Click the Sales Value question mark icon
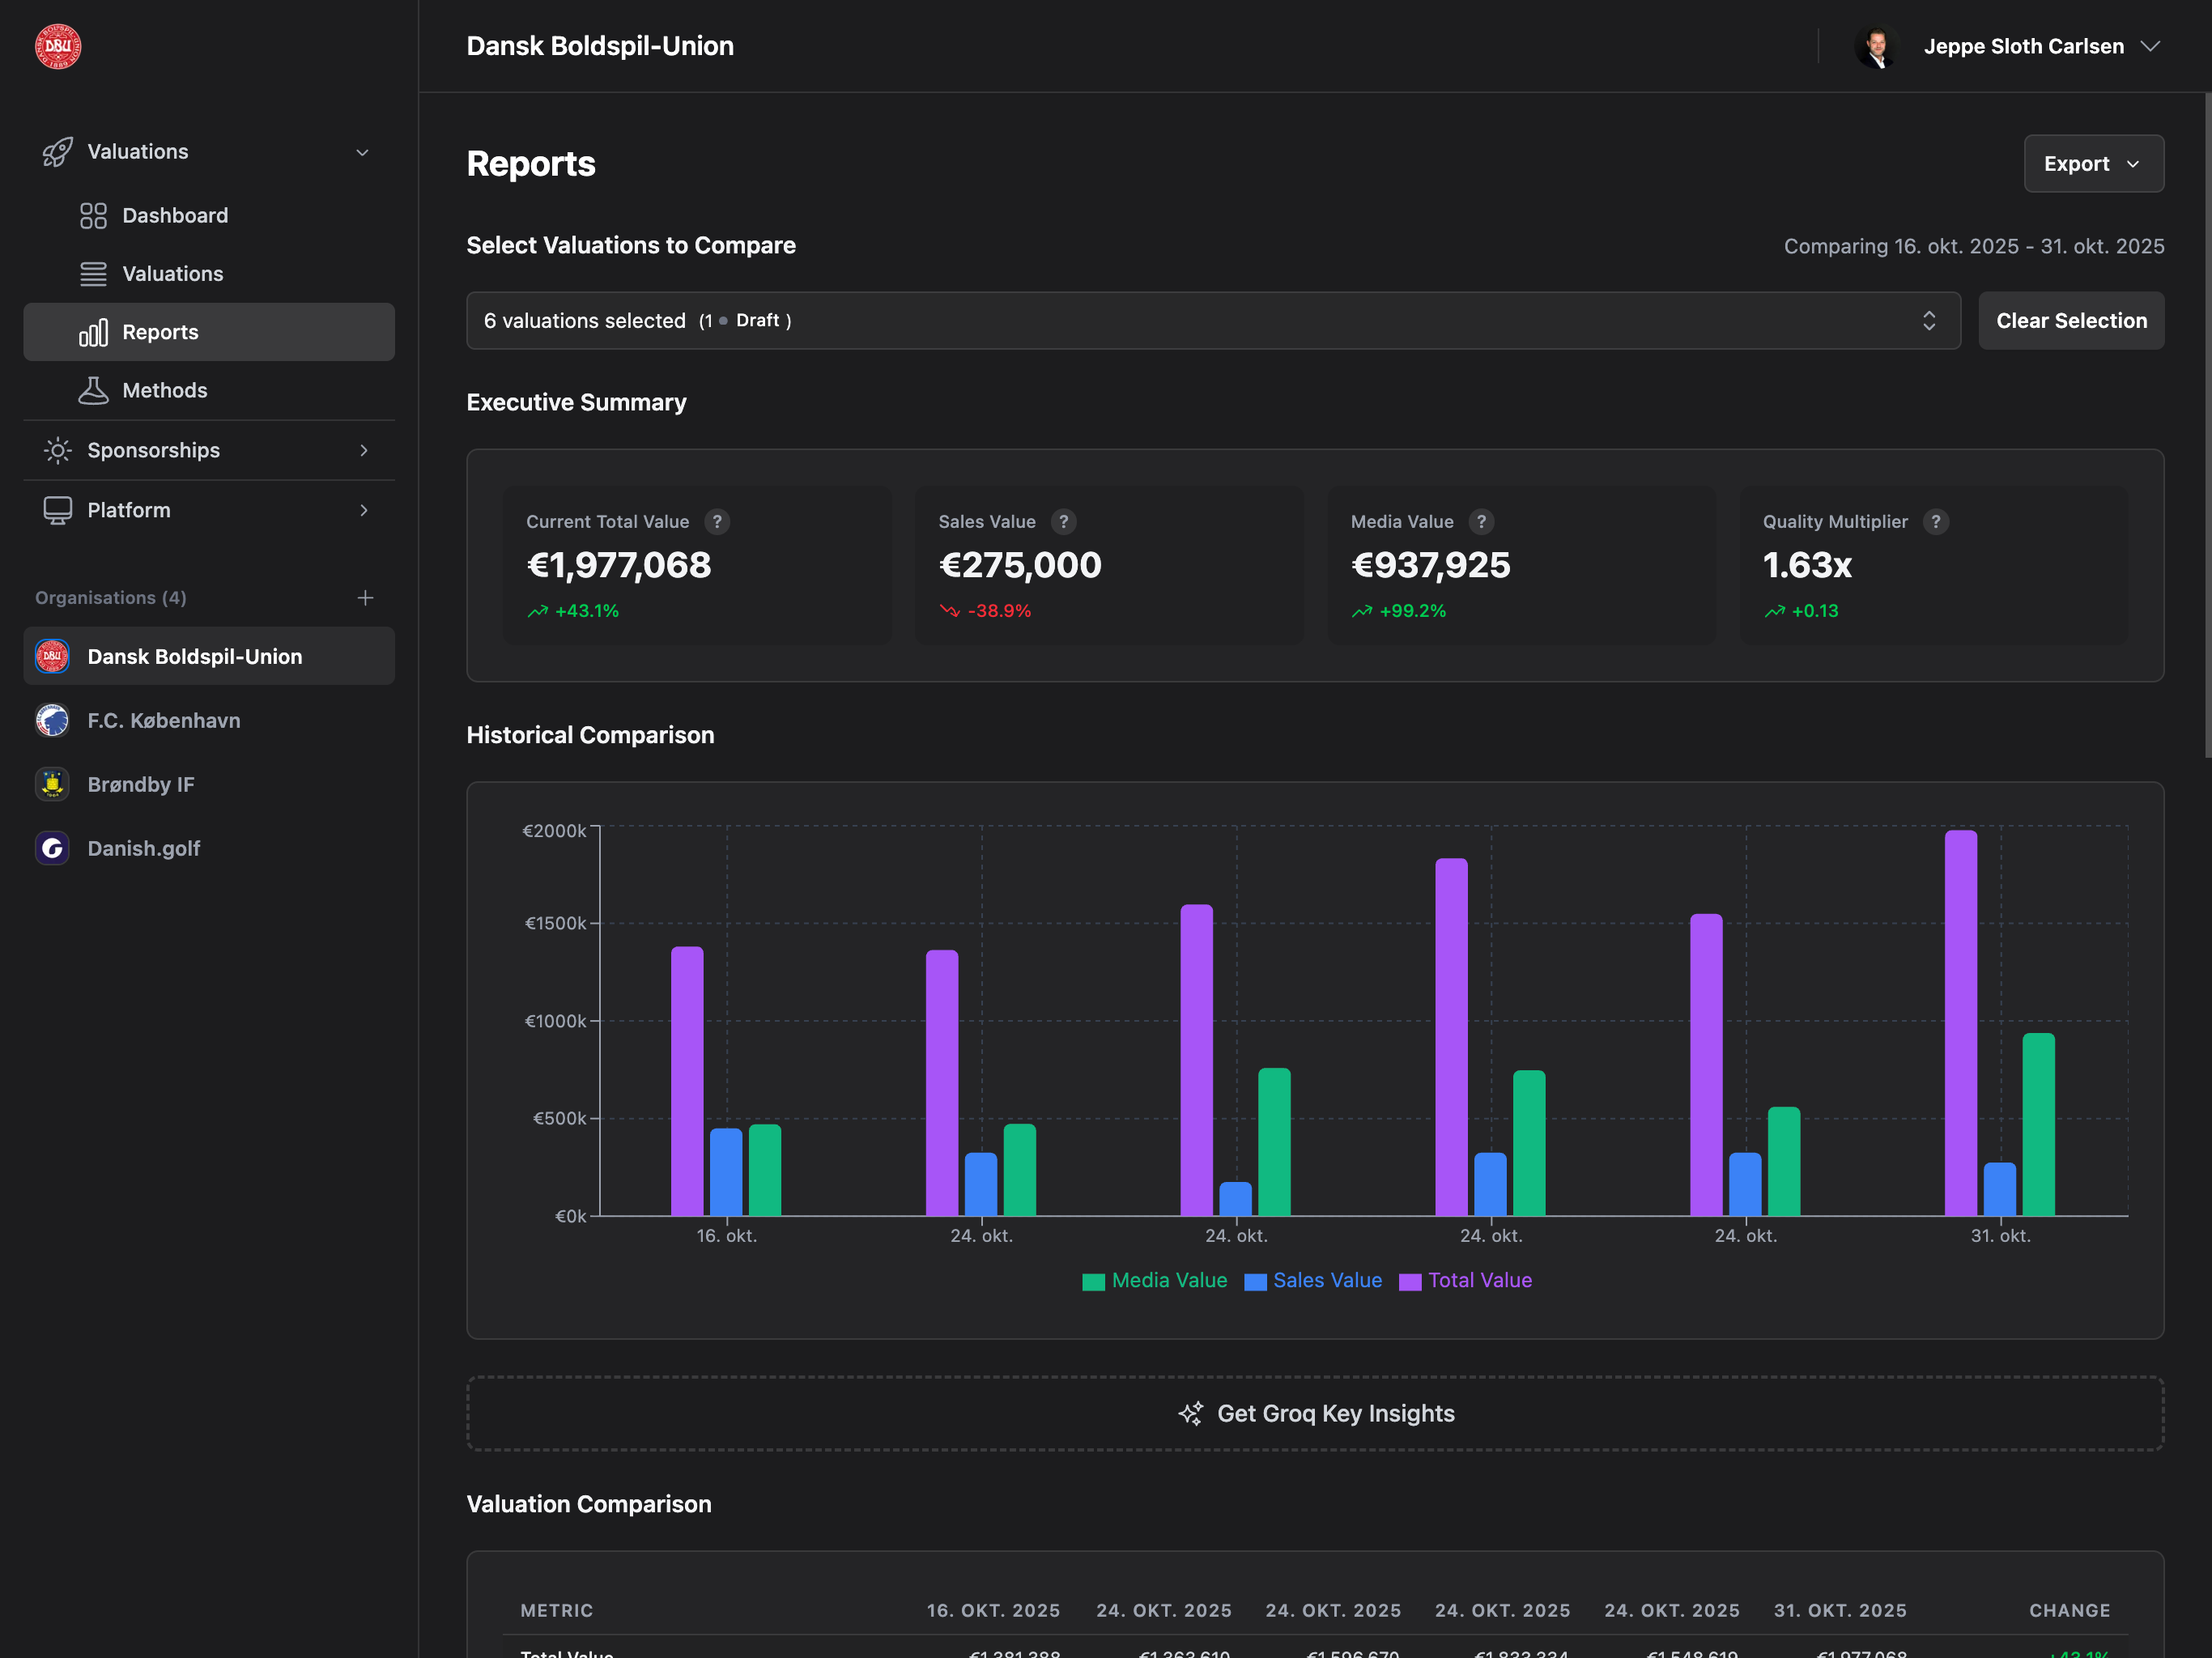The width and height of the screenshot is (2212, 1658). pos(1063,522)
